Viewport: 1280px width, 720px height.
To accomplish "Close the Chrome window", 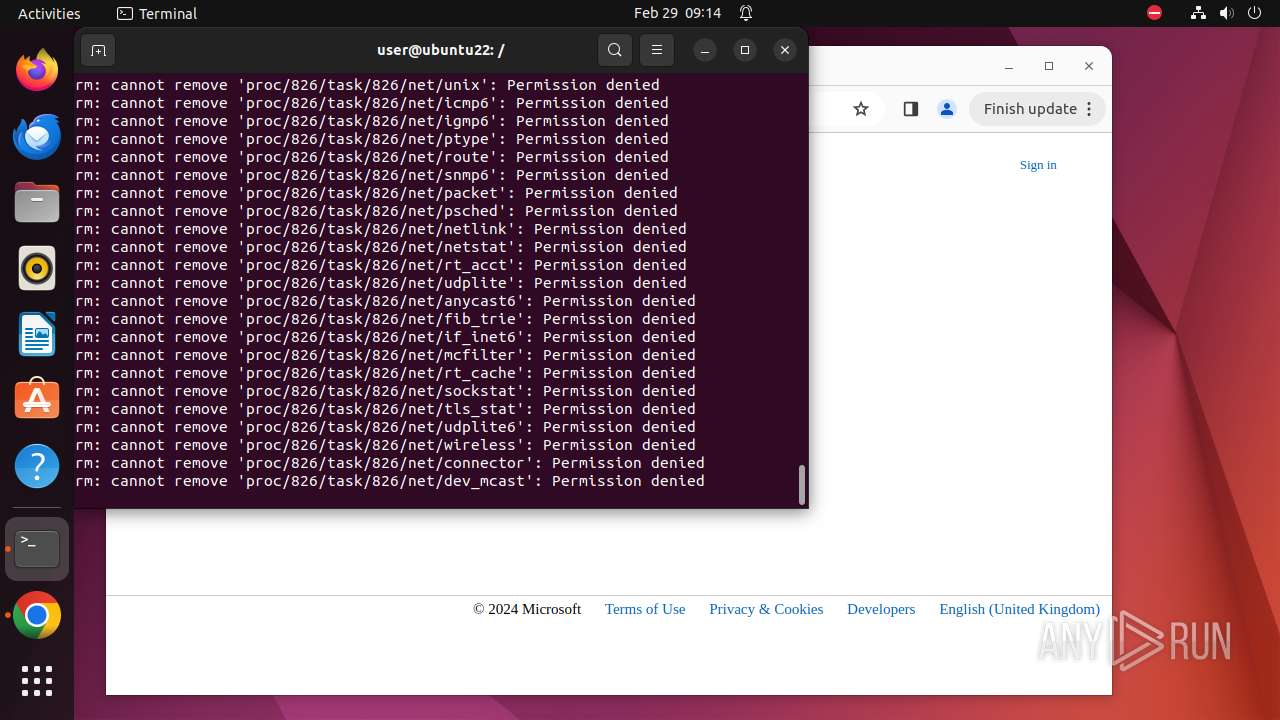I will click(x=1089, y=66).
